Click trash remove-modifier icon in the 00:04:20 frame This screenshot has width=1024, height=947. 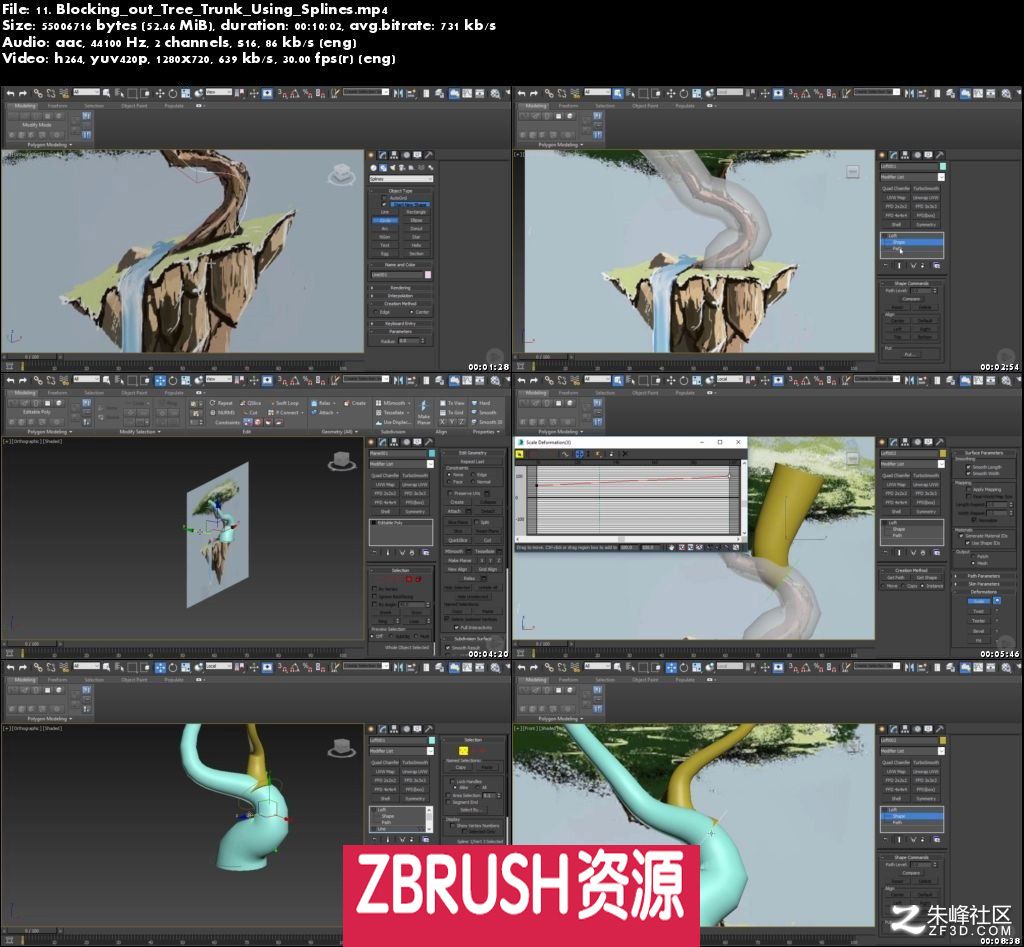tap(413, 553)
